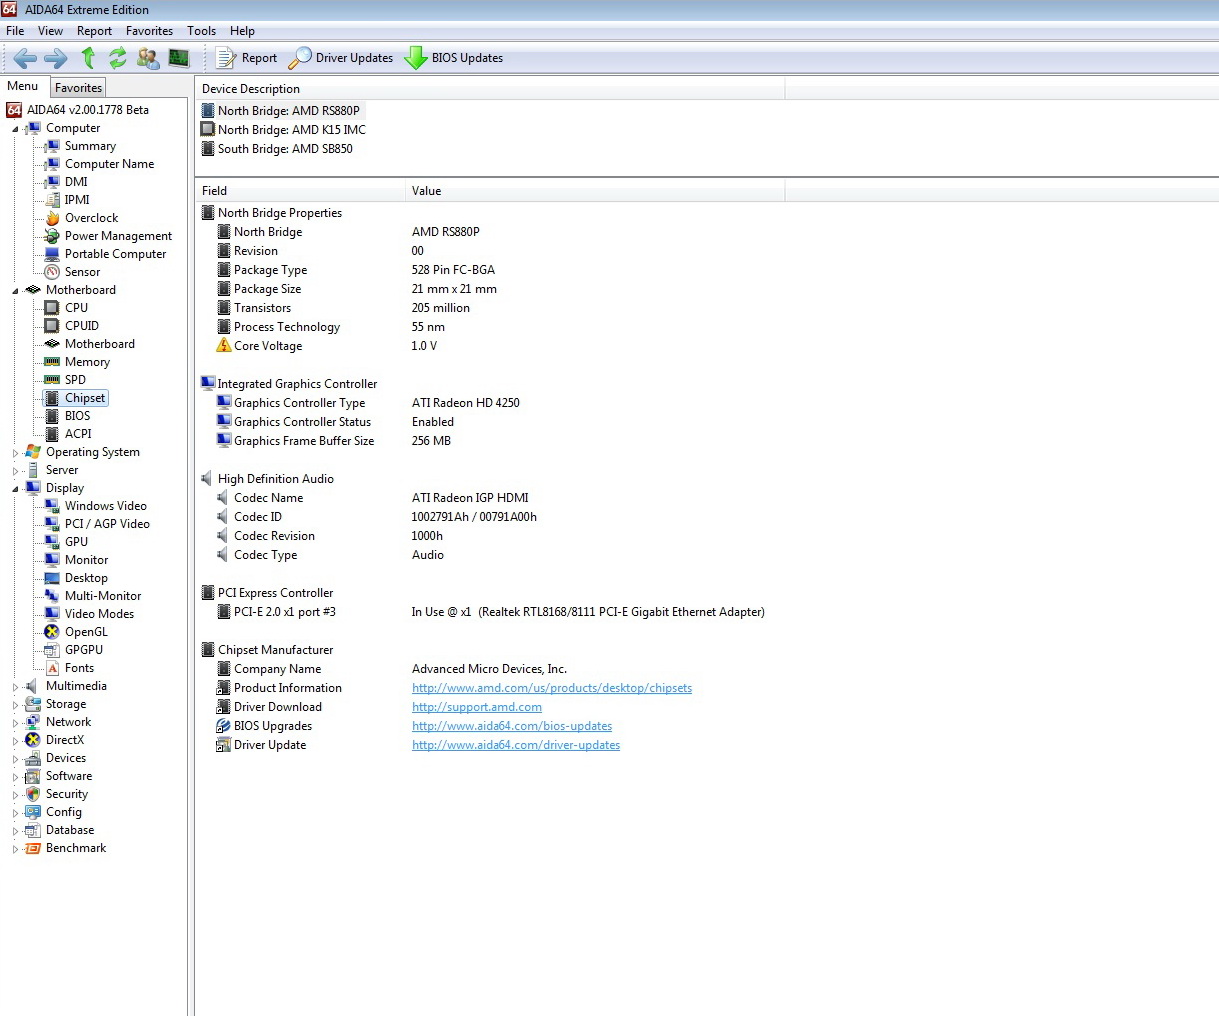Image resolution: width=1219 pixels, height=1016 pixels.
Task: Switch to the Favorites tab
Action: point(78,88)
